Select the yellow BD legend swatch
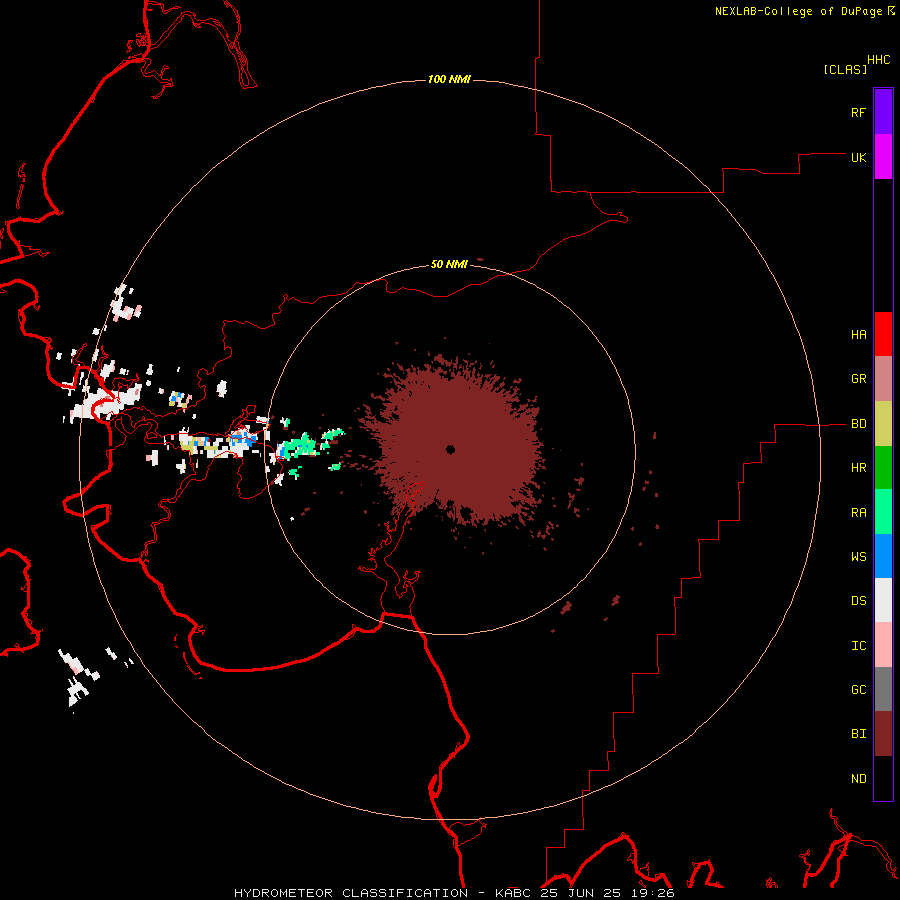This screenshot has height=900, width=900. (883, 424)
